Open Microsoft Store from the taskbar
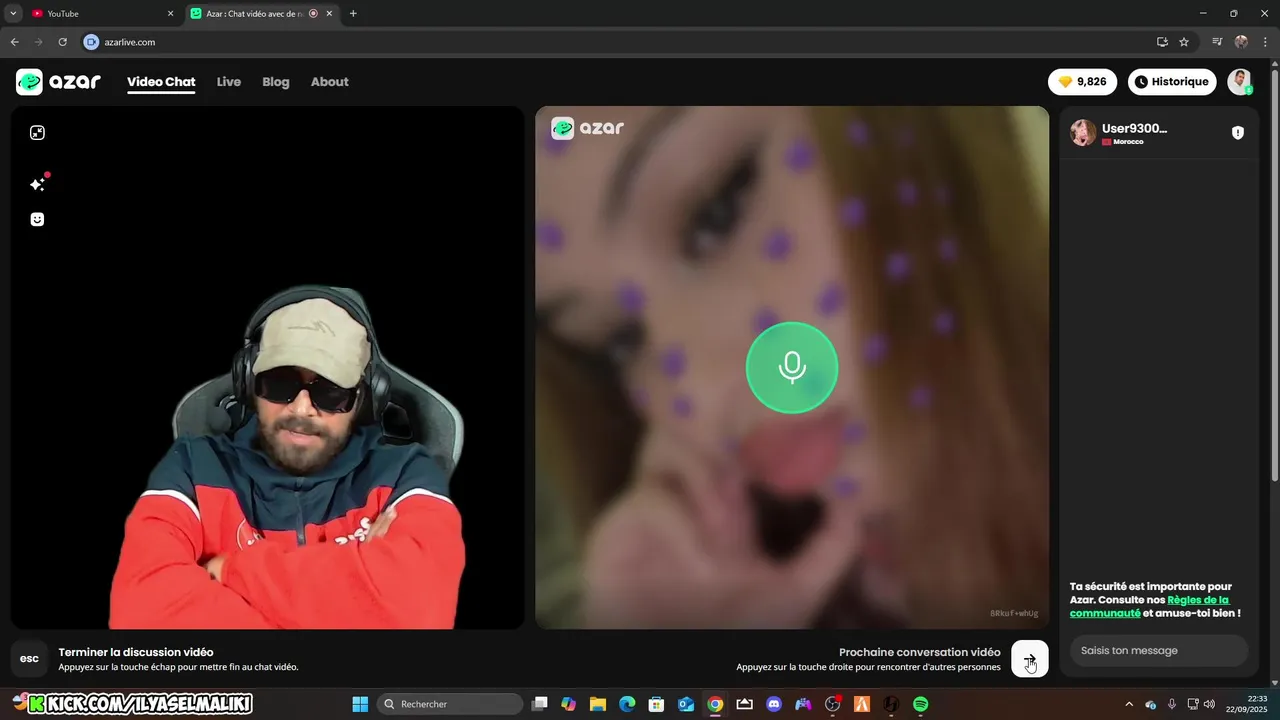This screenshot has height=720, width=1280. click(x=656, y=704)
